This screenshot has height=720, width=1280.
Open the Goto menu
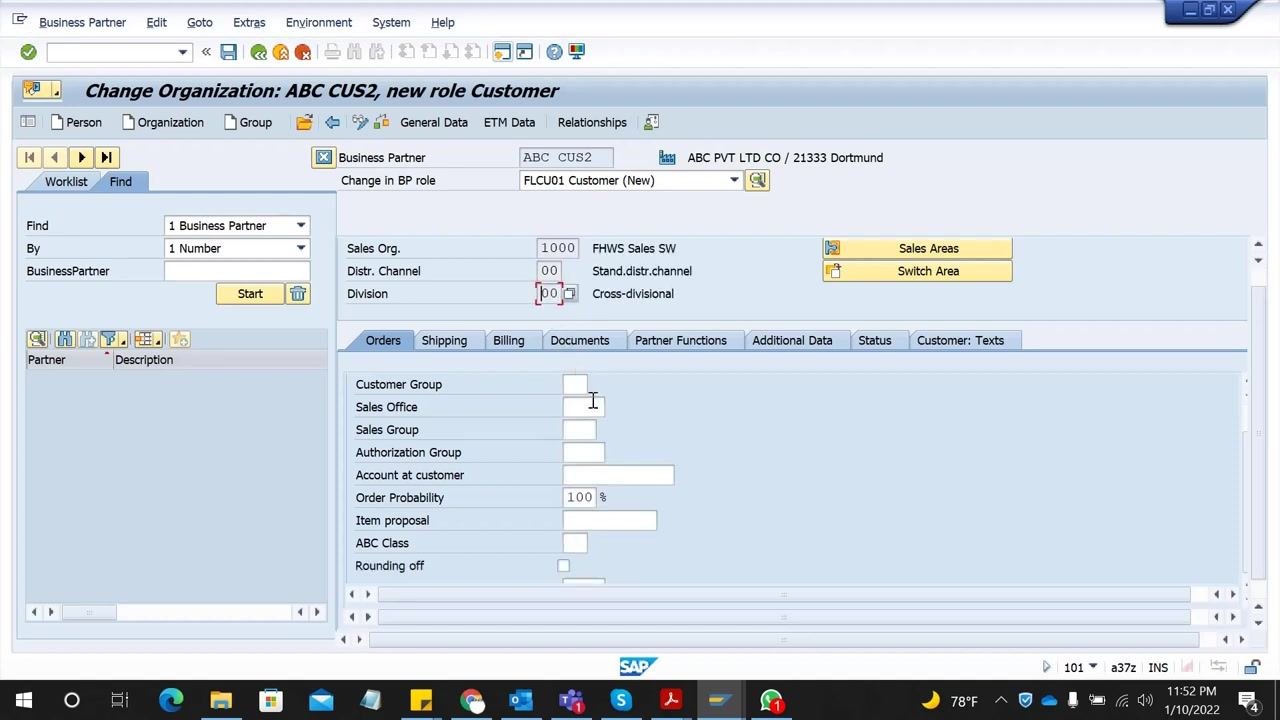(200, 22)
